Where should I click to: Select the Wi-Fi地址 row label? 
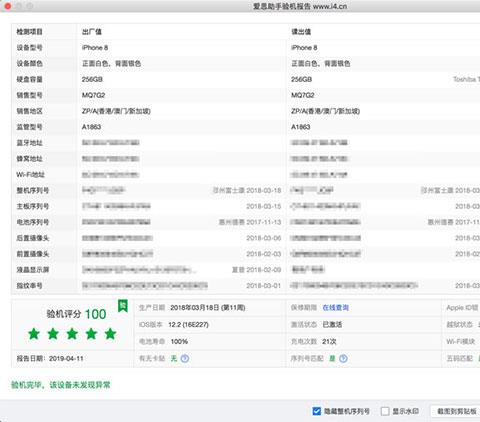tap(30, 174)
